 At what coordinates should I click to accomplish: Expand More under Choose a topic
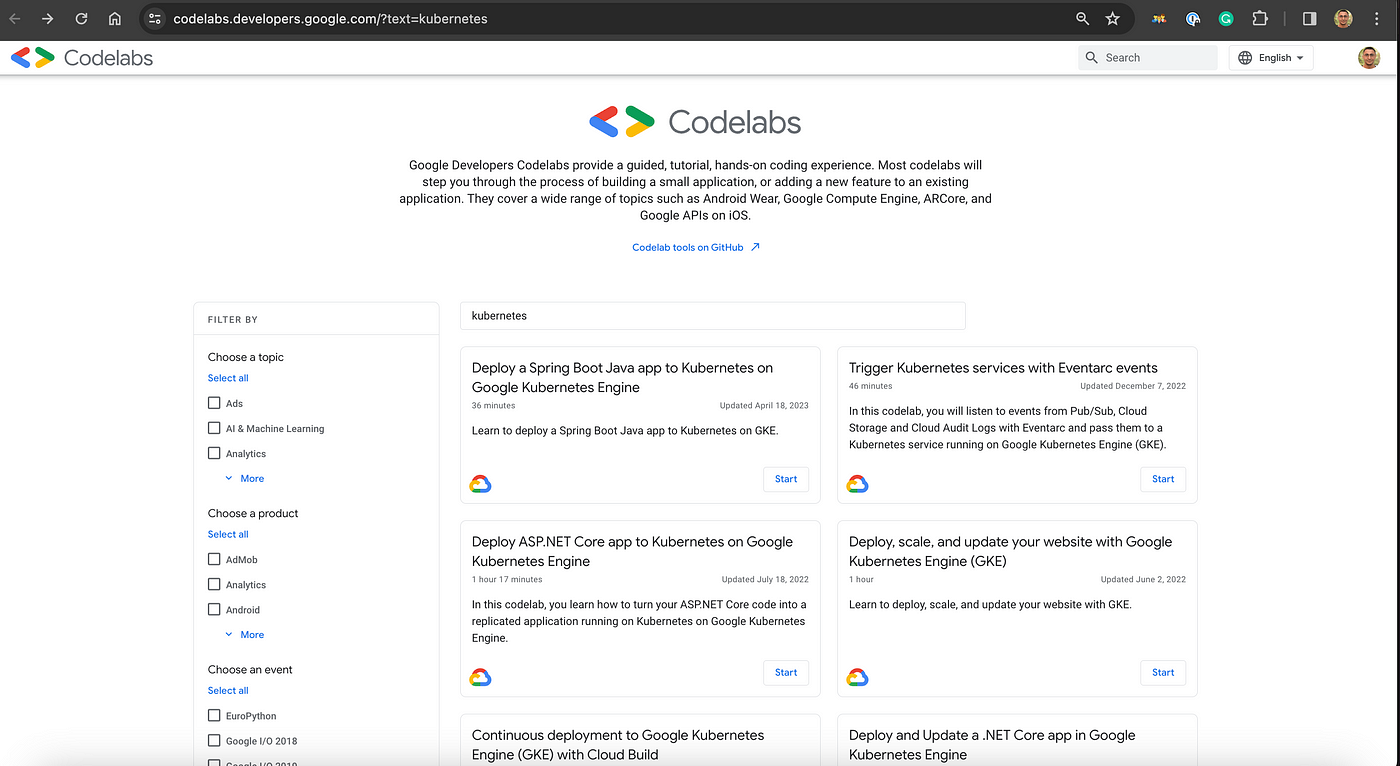tap(244, 478)
